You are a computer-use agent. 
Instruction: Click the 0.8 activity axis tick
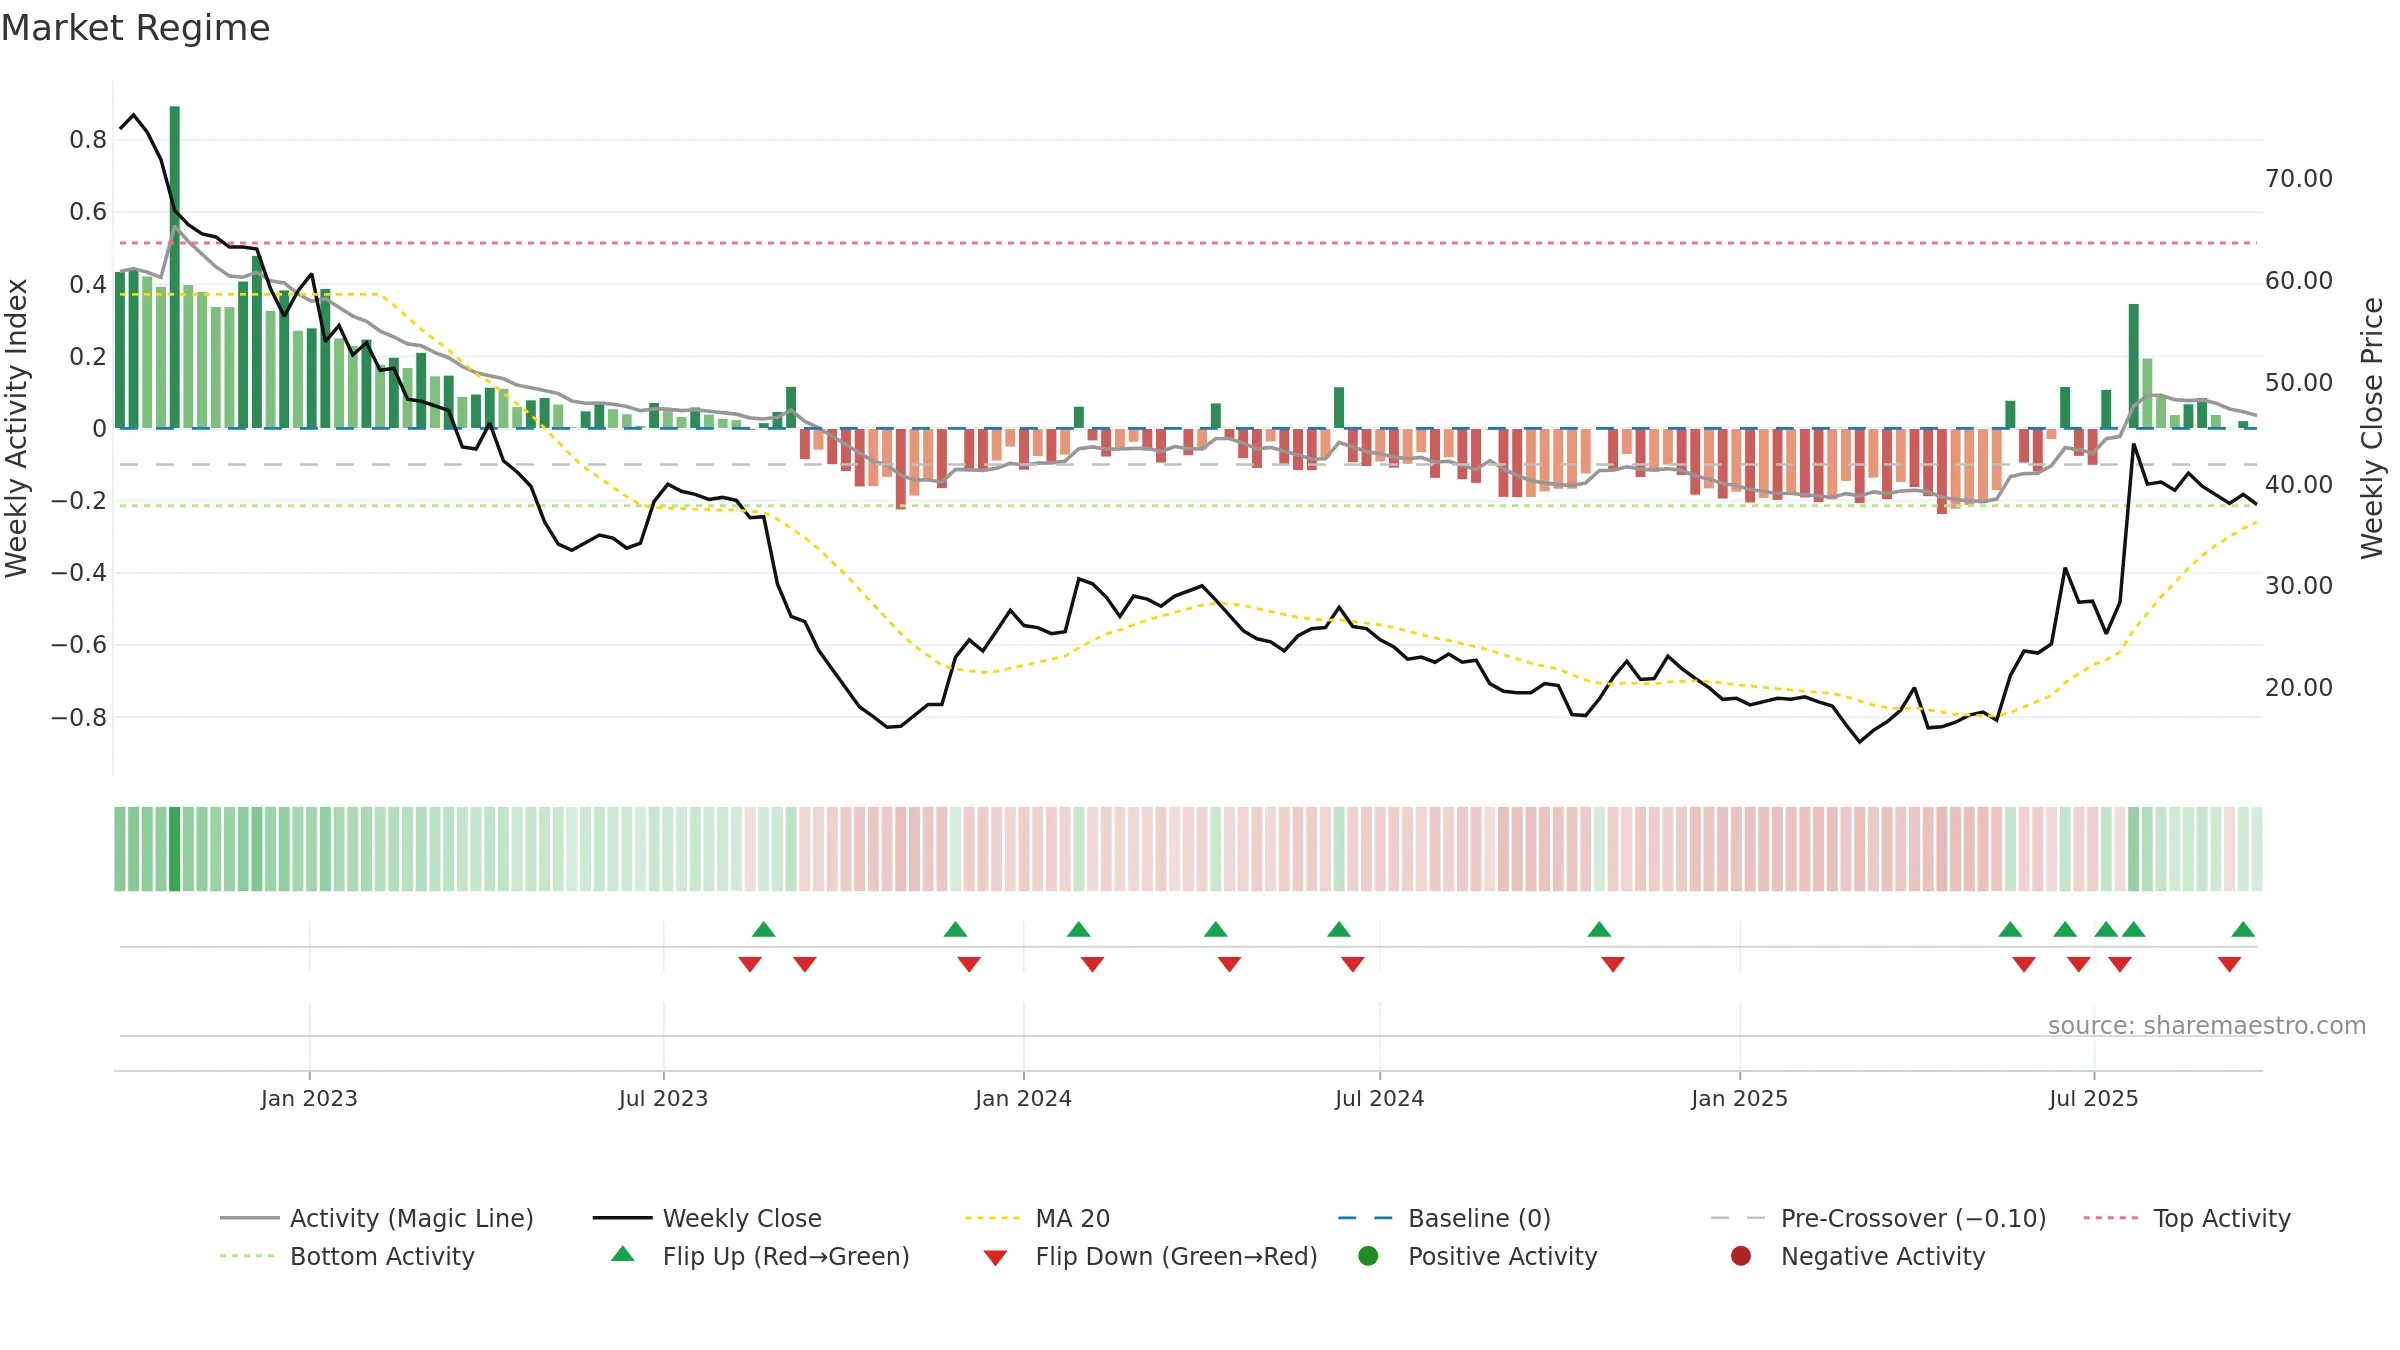coord(88,140)
